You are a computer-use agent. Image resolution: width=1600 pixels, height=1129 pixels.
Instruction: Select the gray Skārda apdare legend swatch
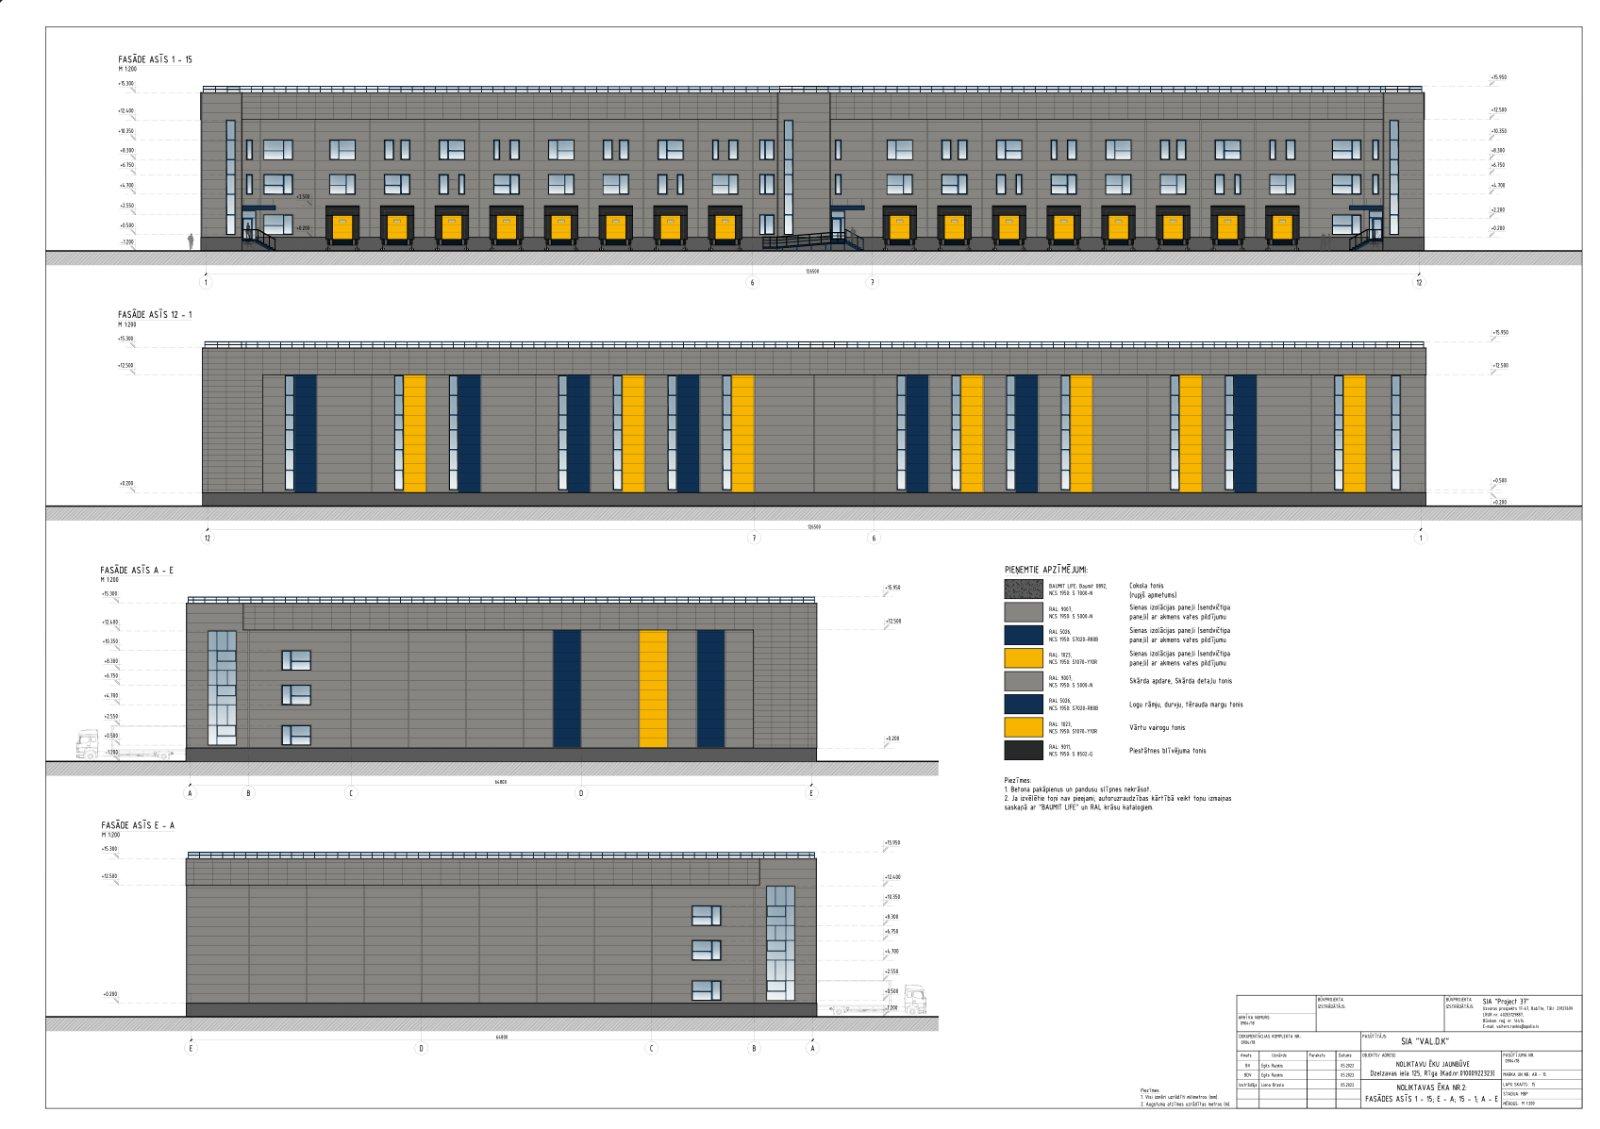click(1023, 681)
